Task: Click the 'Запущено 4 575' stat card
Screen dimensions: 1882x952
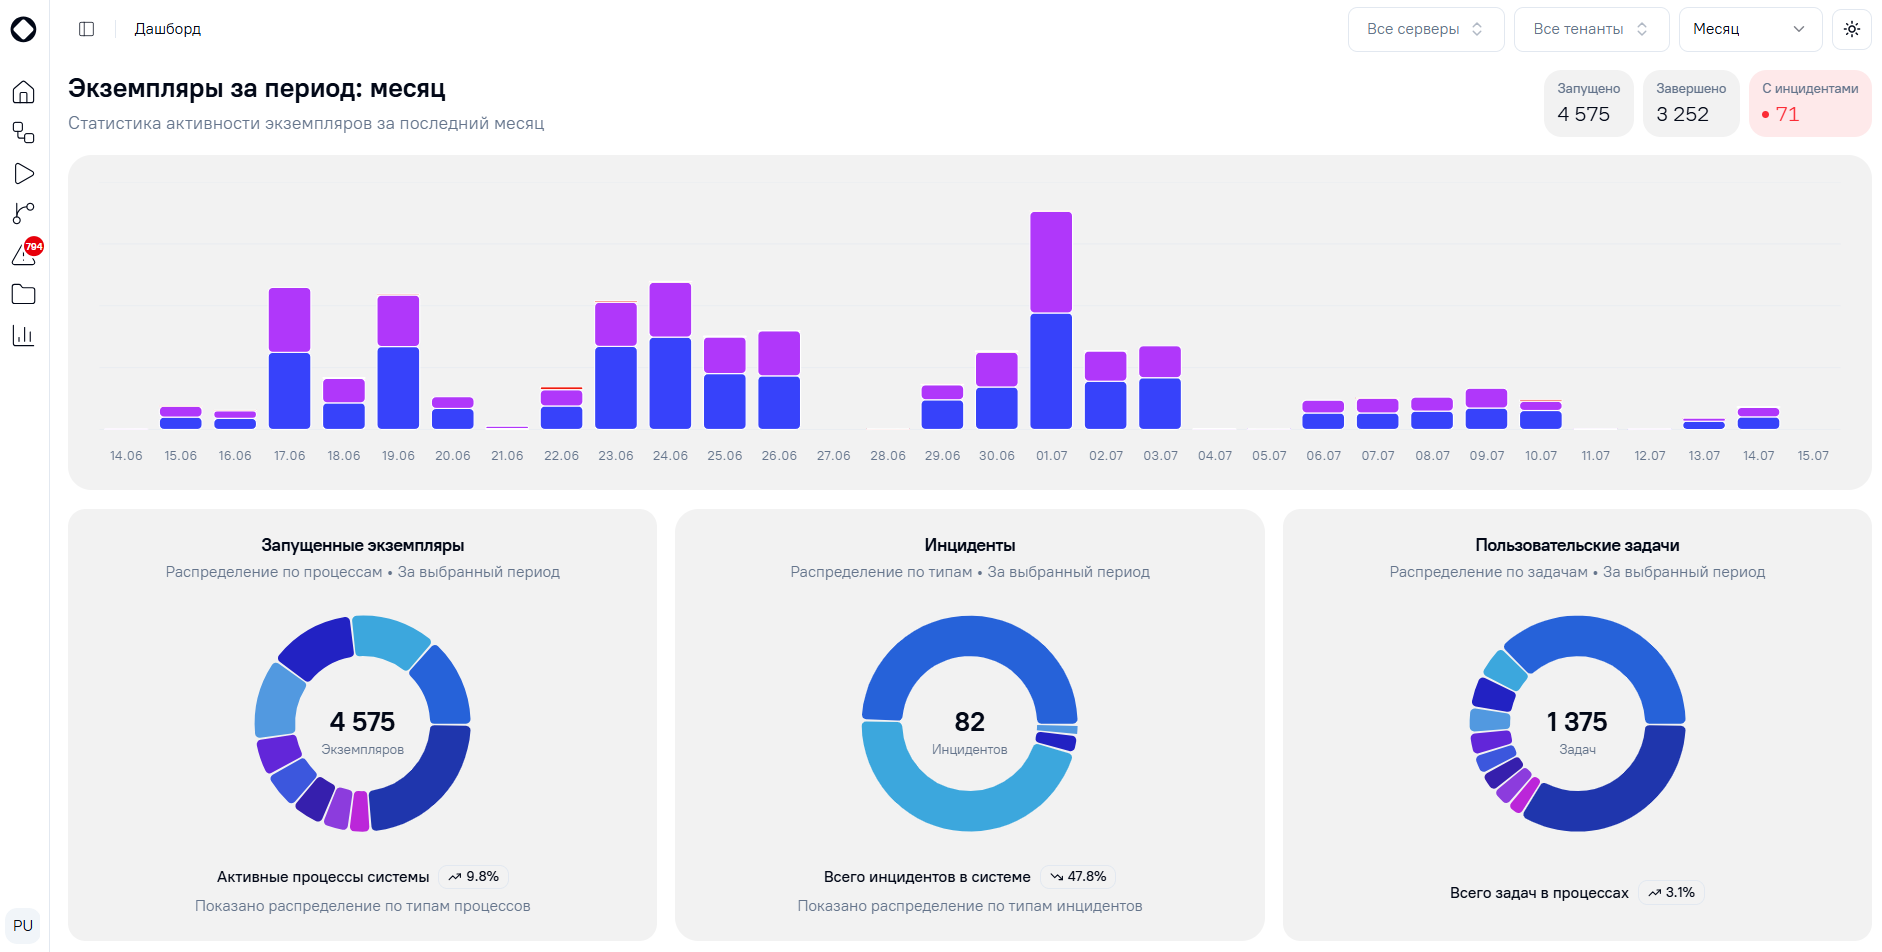Action: 1588,103
